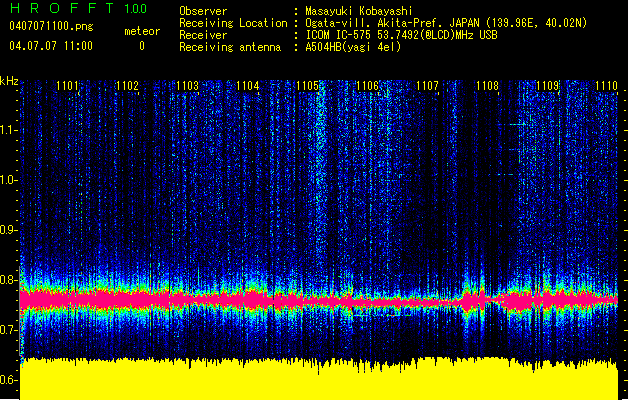Click the meteor count label

[142, 31]
